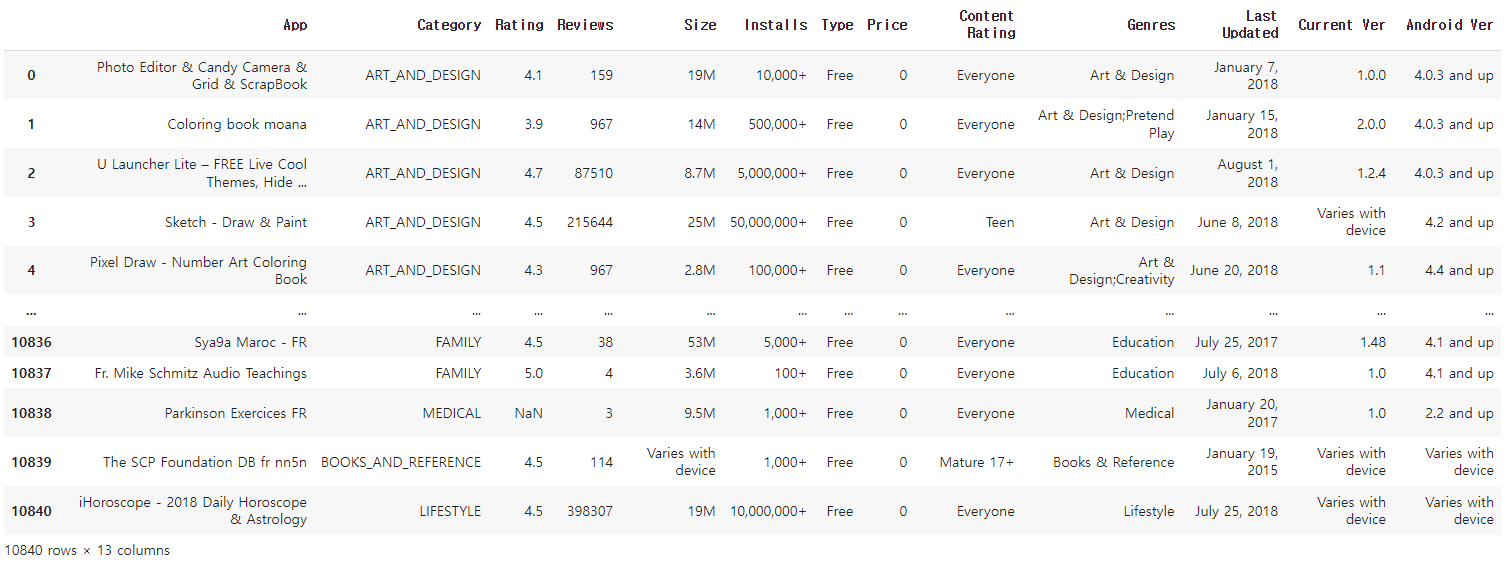Click the Current Ver column header

(1342, 25)
